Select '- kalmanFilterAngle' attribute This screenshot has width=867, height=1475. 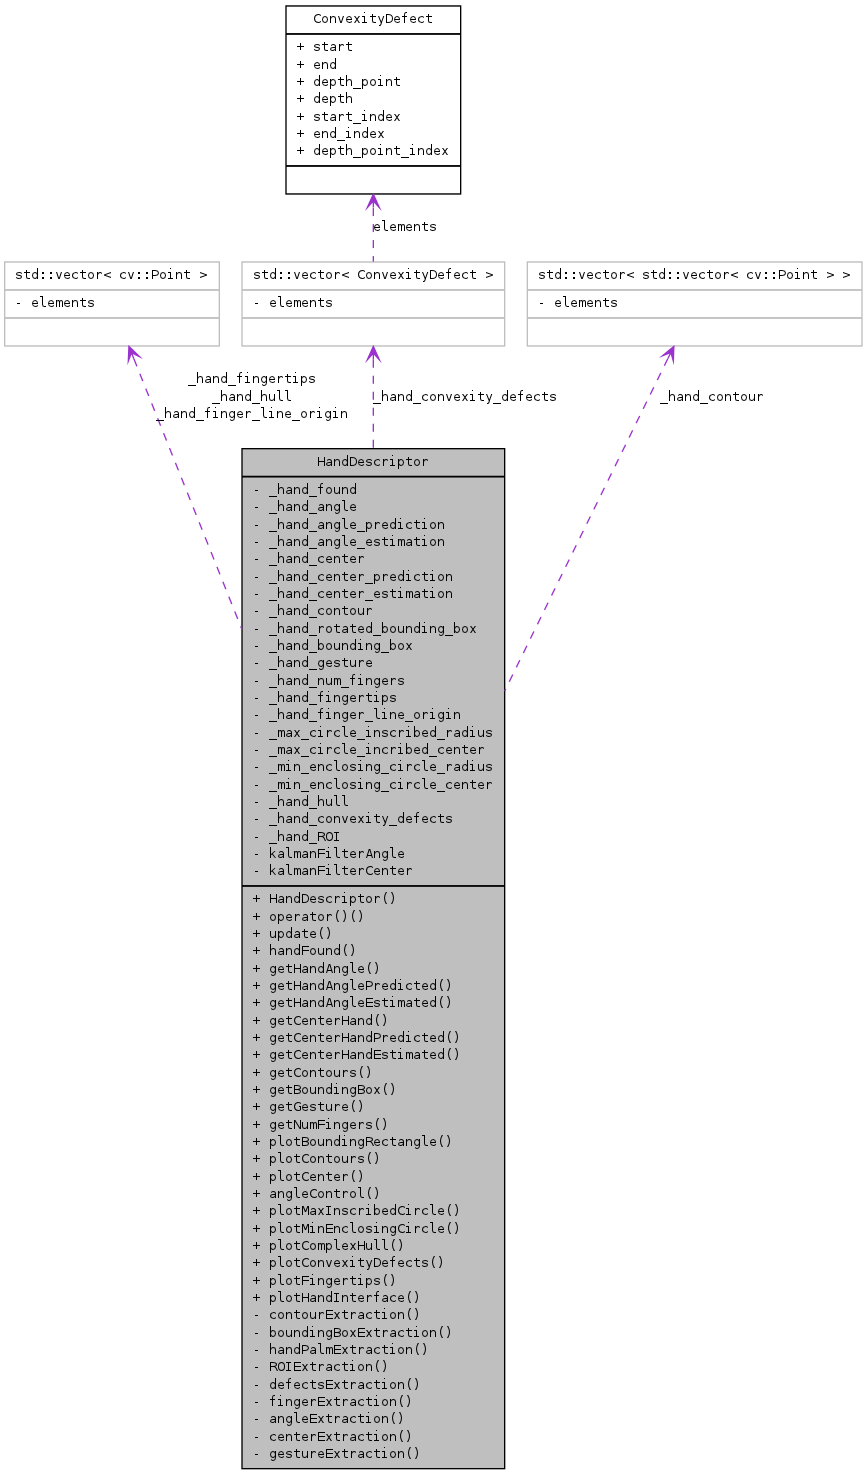329,853
